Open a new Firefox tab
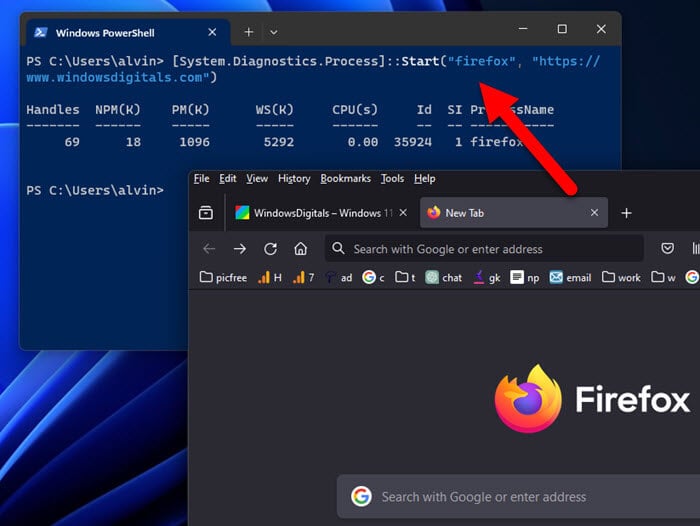This screenshot has height=526, width=700. (x=626, y=213)
